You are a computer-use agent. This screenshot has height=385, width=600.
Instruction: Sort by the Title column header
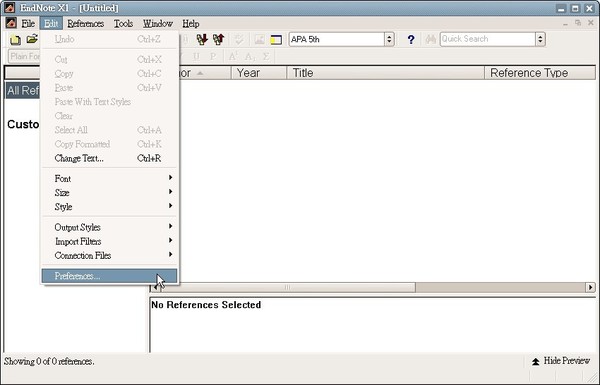pos(386,73)
